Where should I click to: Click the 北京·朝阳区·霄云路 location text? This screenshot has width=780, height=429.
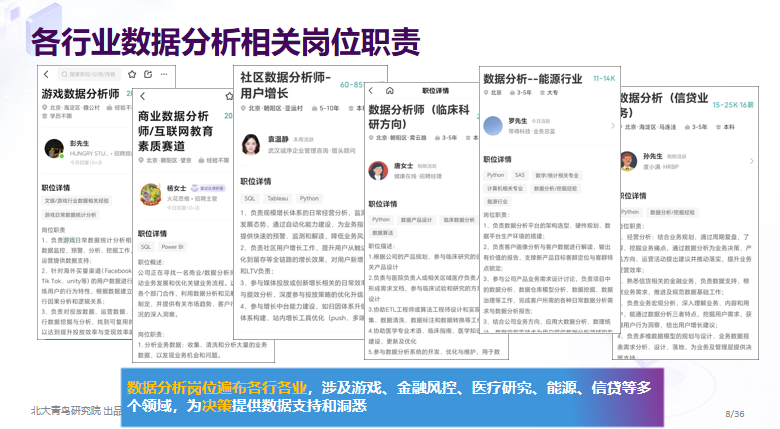tap(401, 137)
